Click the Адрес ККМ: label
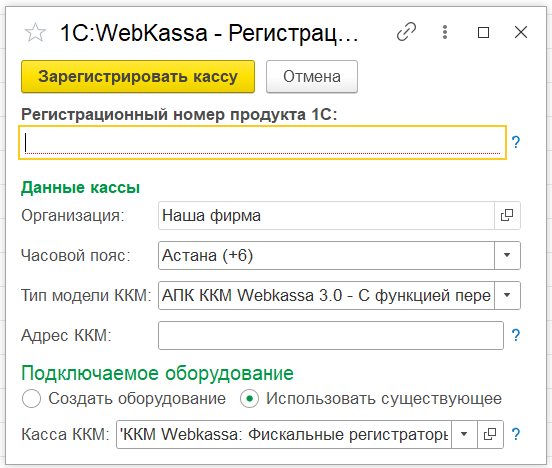Image resolution: width=552 pixels, height=468 pixels. [66, 335]
